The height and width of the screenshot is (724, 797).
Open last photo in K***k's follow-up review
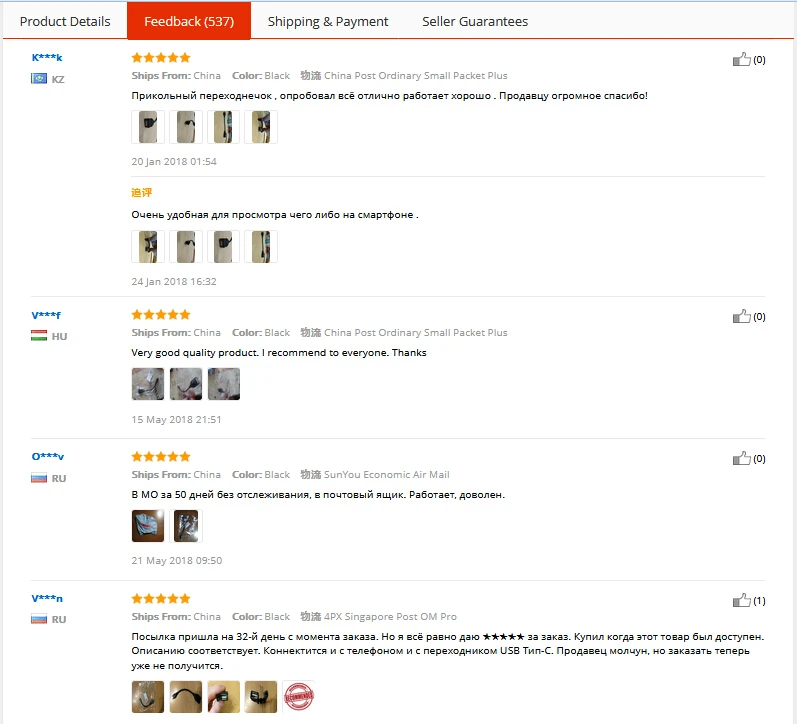click(x=261, y=247)
